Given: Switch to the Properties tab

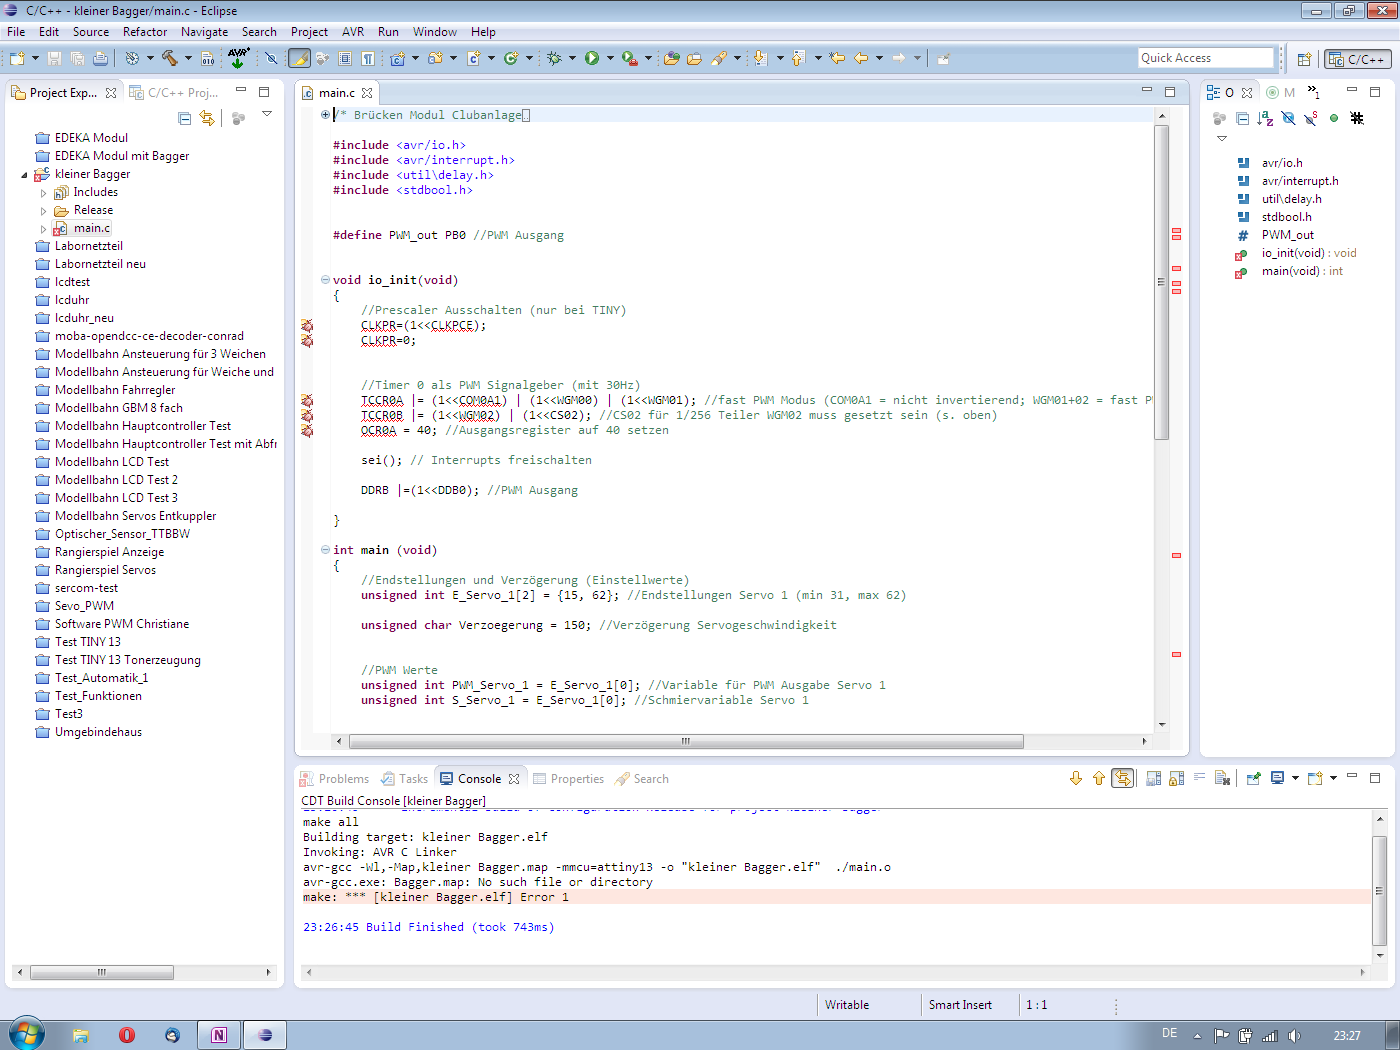Looking at the screenshot, I should coord(568,779).
